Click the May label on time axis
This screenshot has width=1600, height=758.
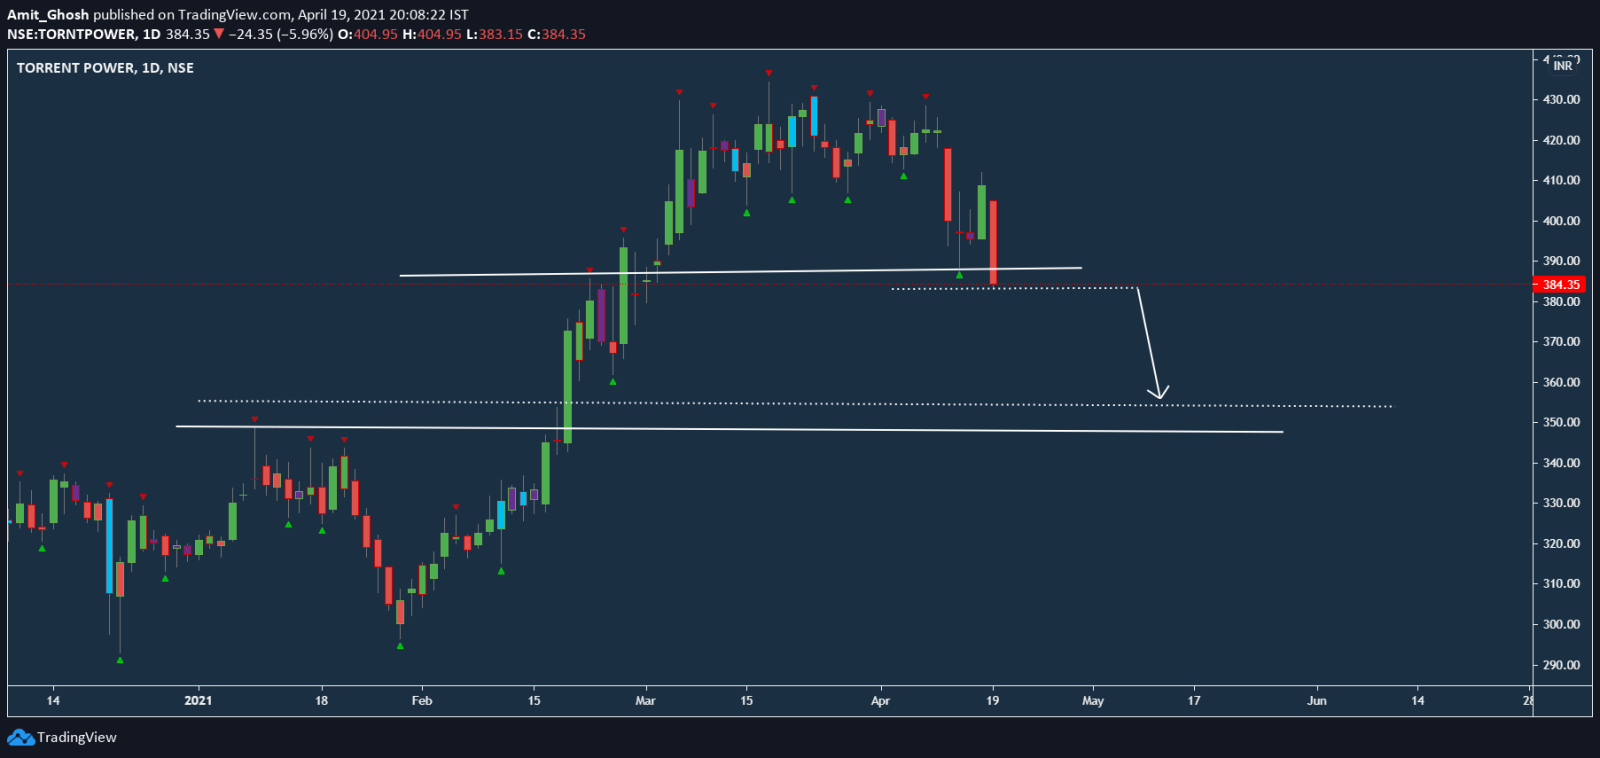tap(1093, 701)
